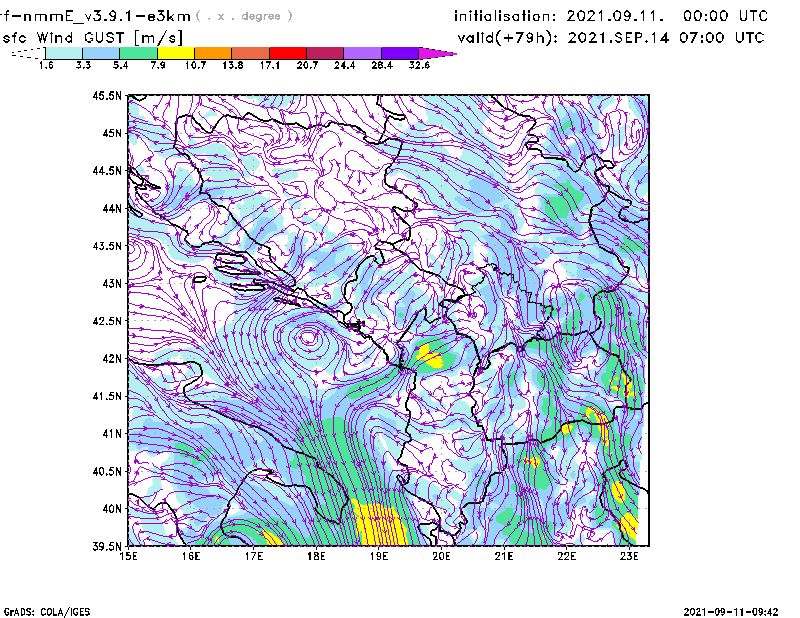The width and height of the screenshot is (800, 618).
Task: Click the legend value 20.7
Action: pyautogui.click(x=307, y=65)
